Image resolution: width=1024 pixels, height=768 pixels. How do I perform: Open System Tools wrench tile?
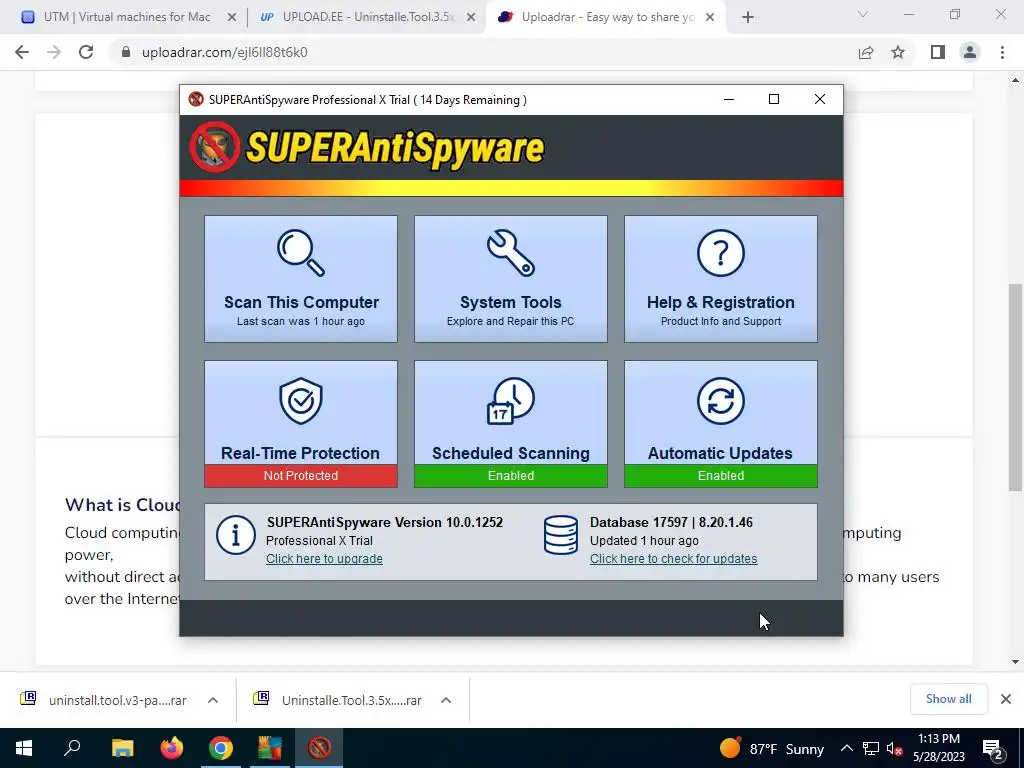pos(511,279)
